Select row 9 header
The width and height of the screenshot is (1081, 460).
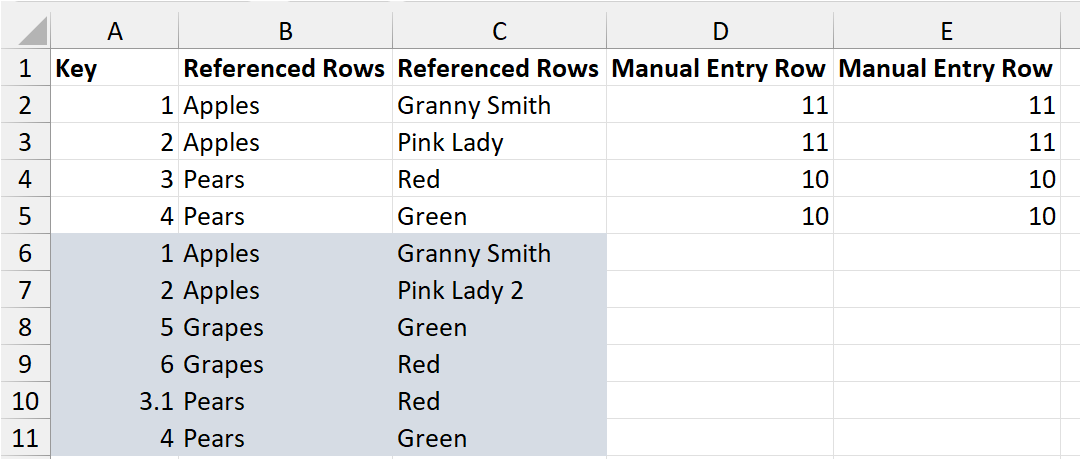pos(26,365)
